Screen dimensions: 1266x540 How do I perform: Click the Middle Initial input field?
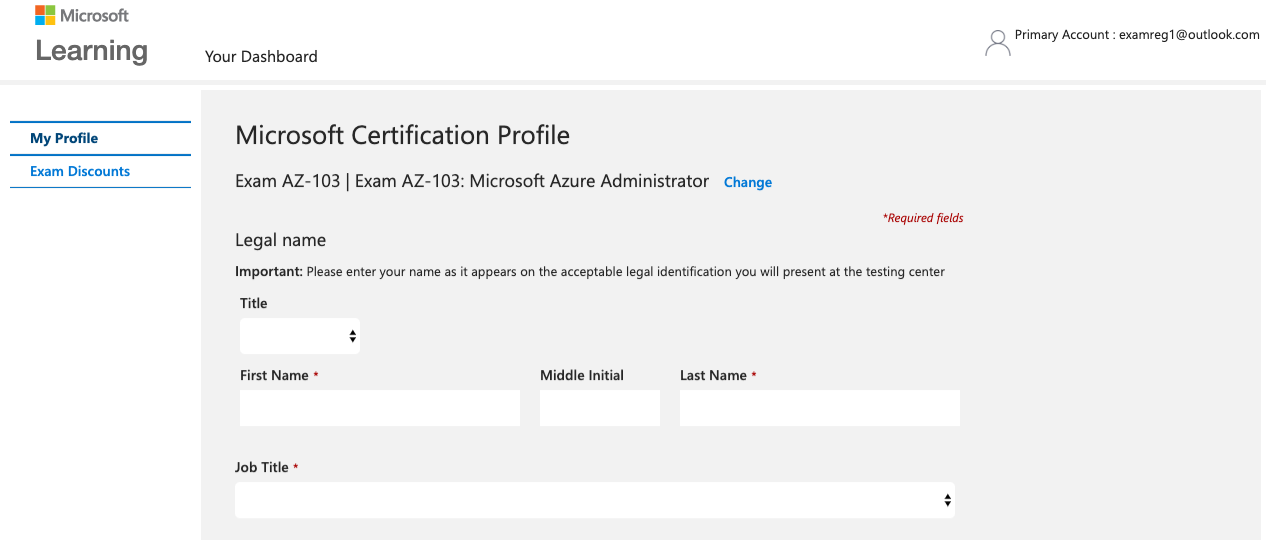pyautogui.click(x=600, y=408)
